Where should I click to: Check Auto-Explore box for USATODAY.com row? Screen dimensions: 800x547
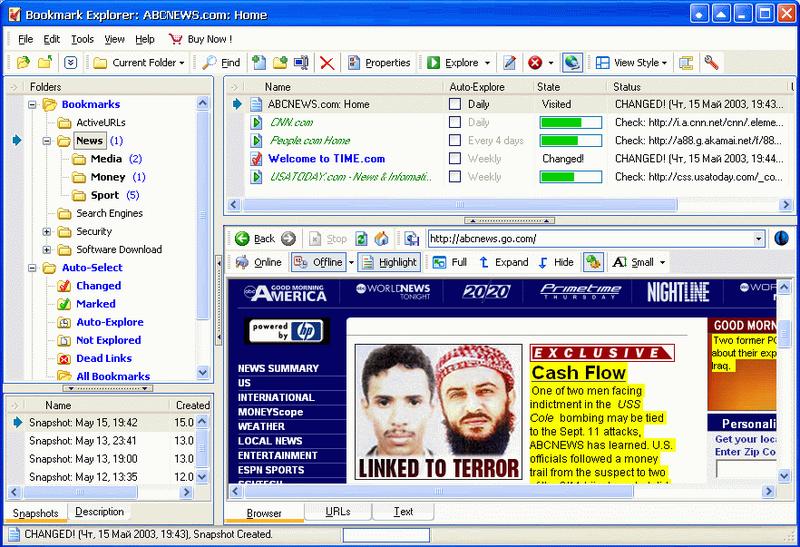(x=455, y=177)
